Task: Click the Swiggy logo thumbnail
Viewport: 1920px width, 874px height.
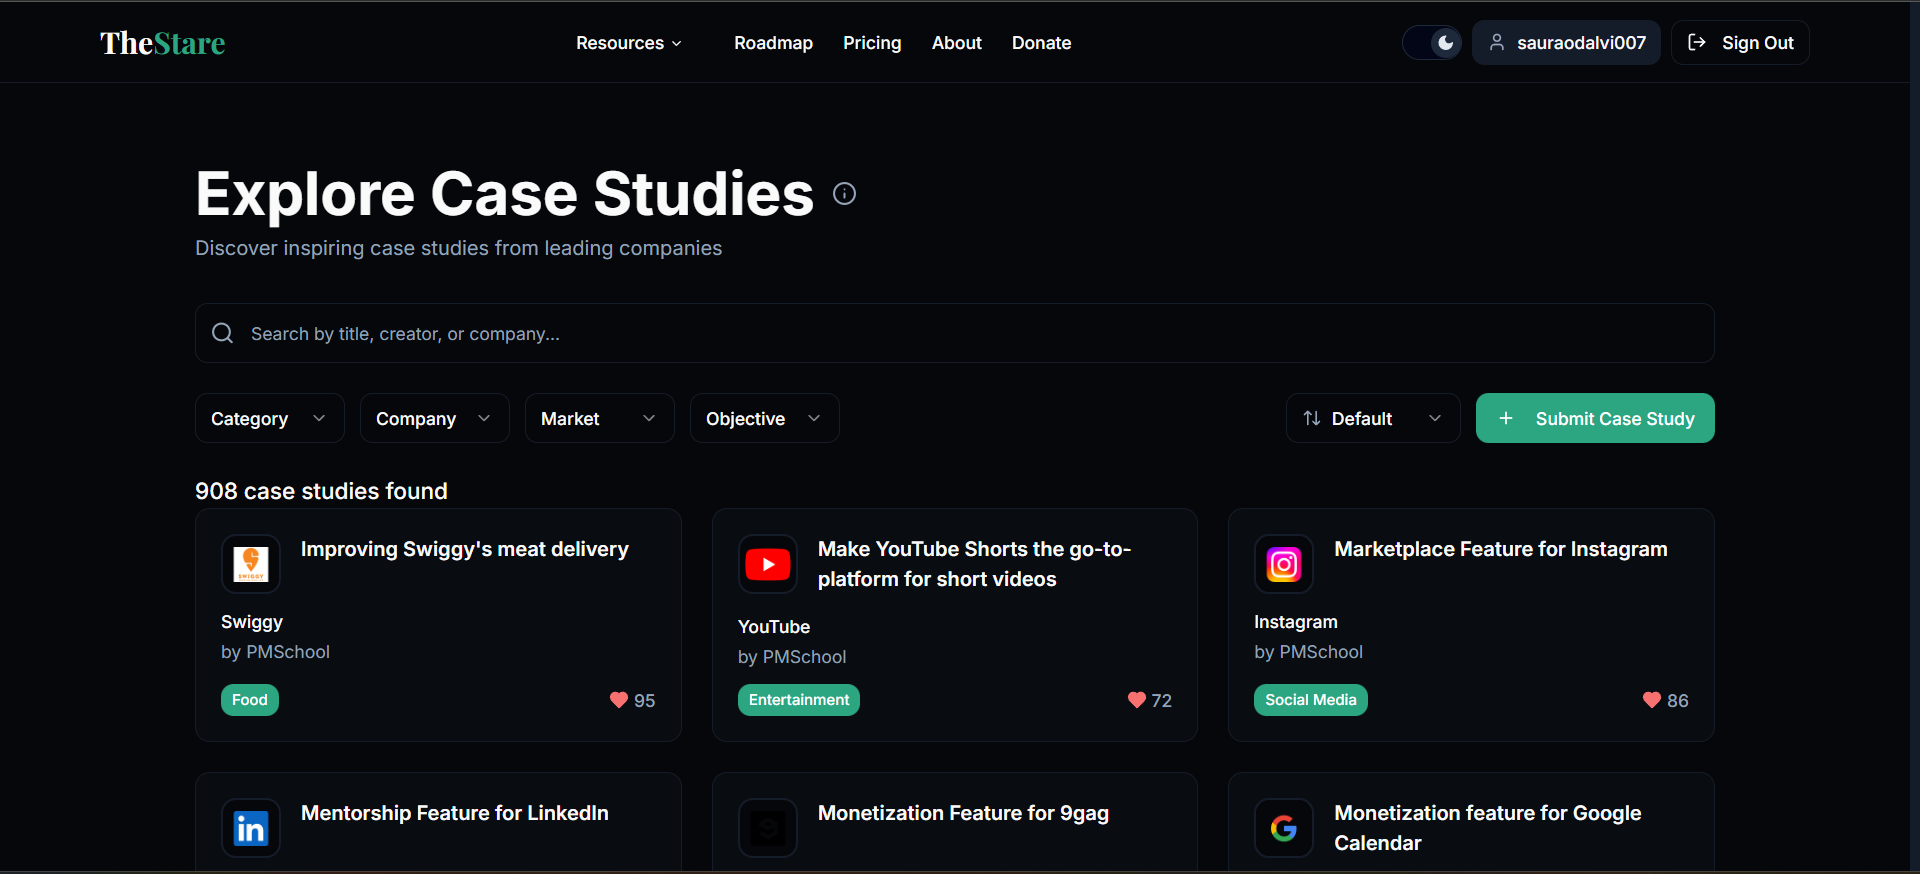Action: pyautogui.click(x=251, y=564)
